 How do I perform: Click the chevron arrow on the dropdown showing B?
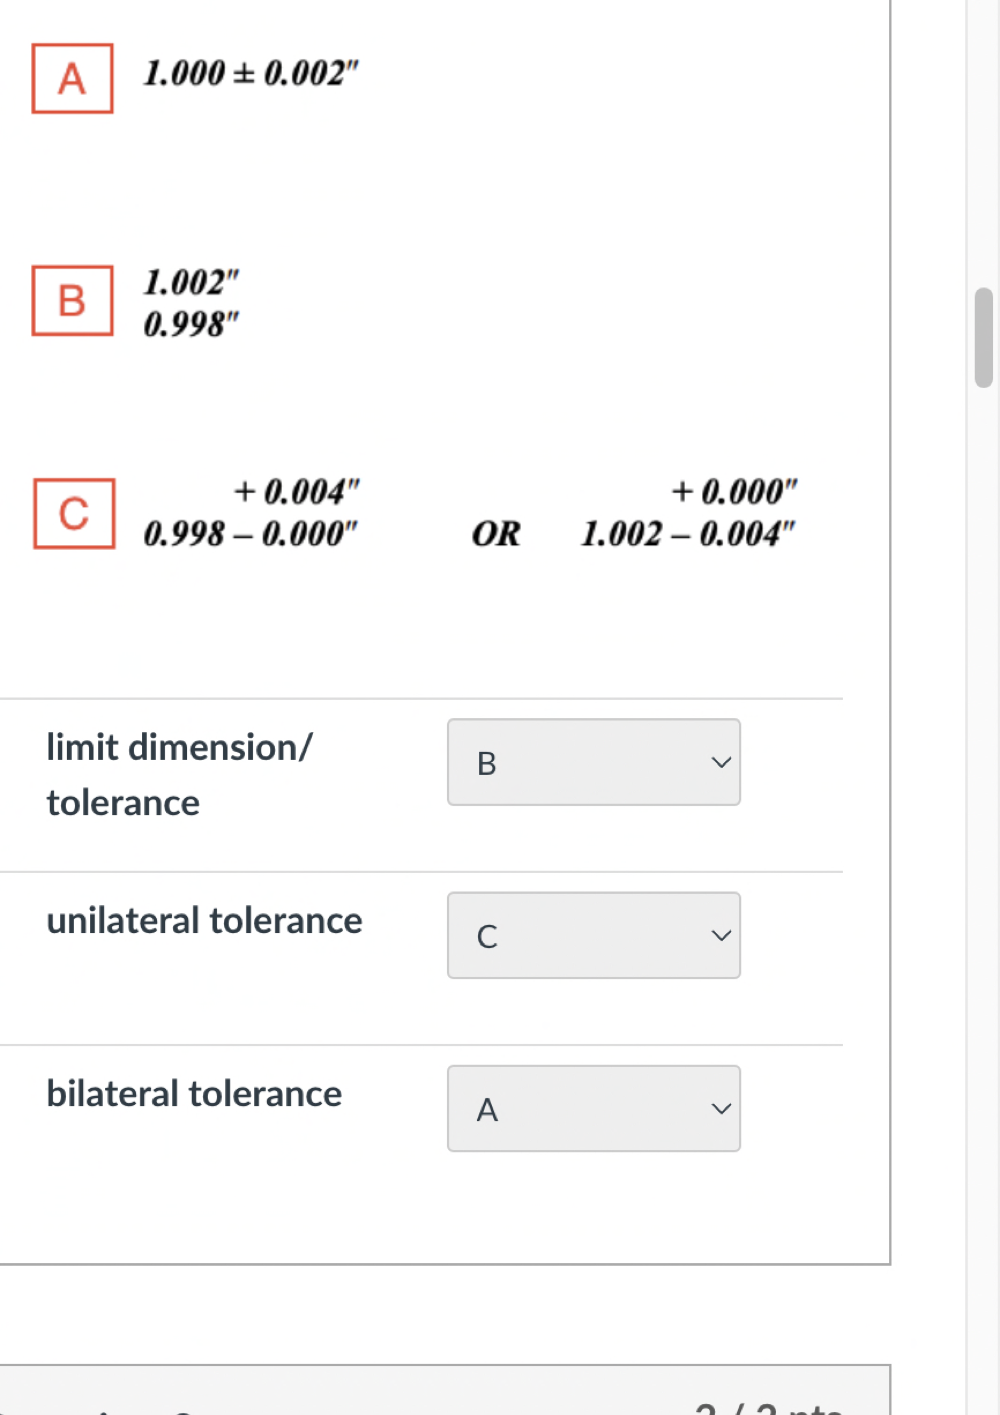[721, 763]
